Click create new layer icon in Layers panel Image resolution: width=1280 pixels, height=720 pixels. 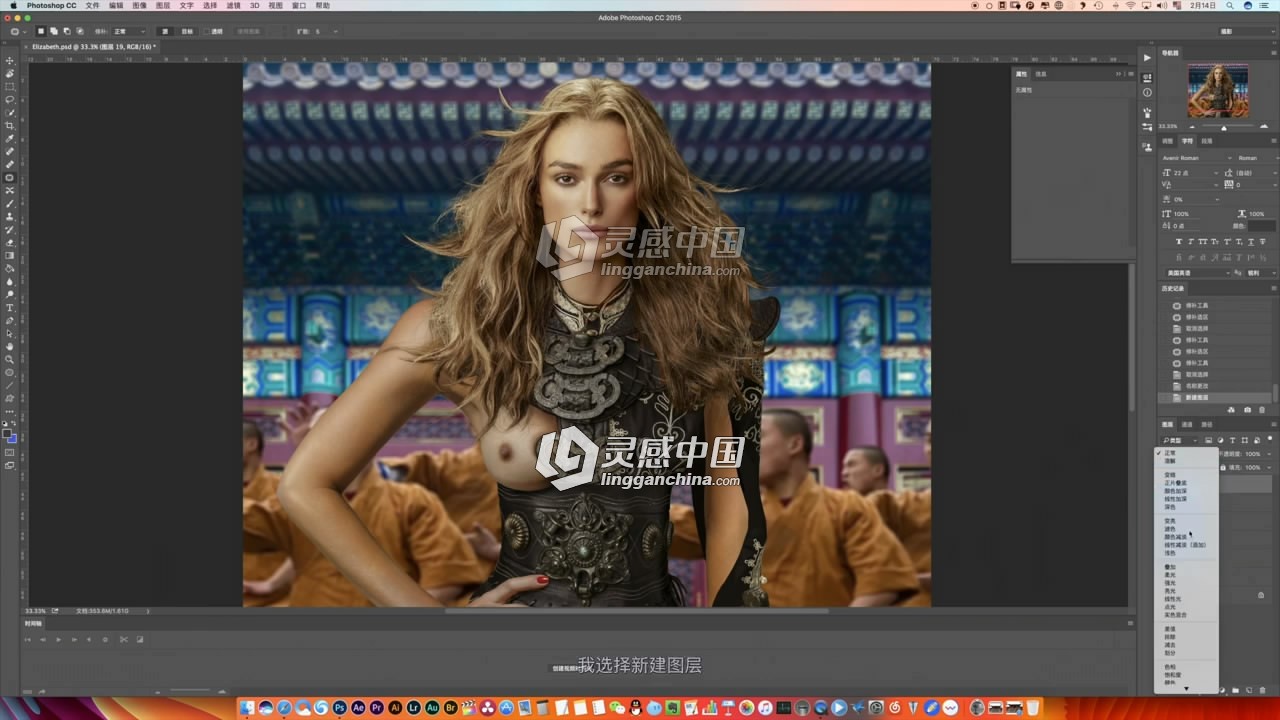pyautogui.click(x=1247, y=691)
